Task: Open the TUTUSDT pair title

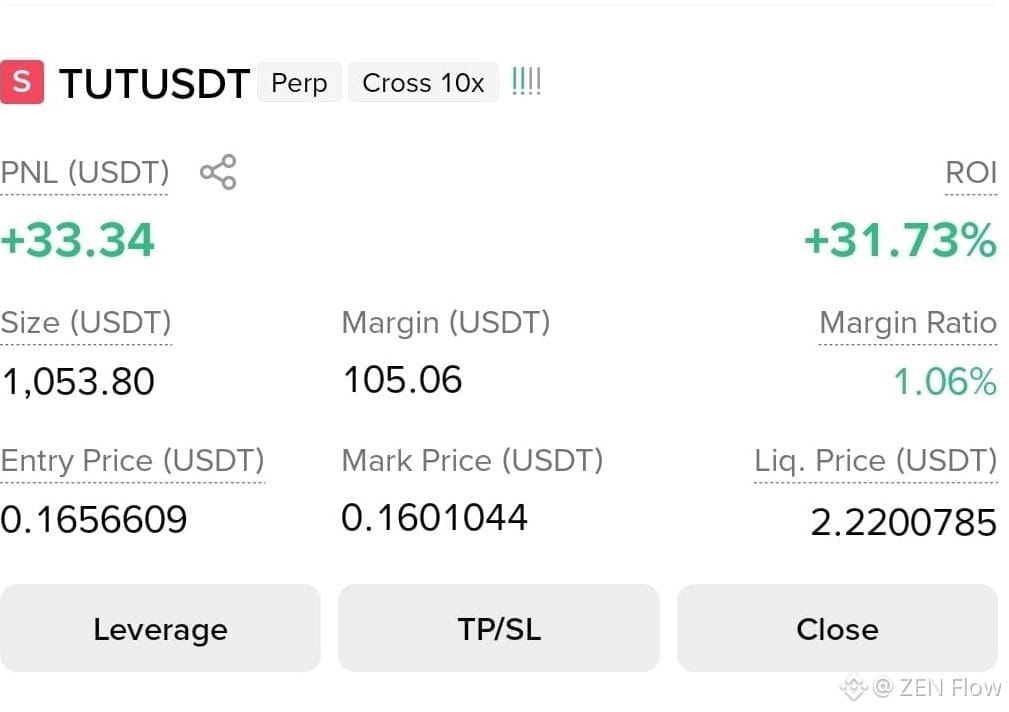Action: pyautogui.click(x=154, y=83)
